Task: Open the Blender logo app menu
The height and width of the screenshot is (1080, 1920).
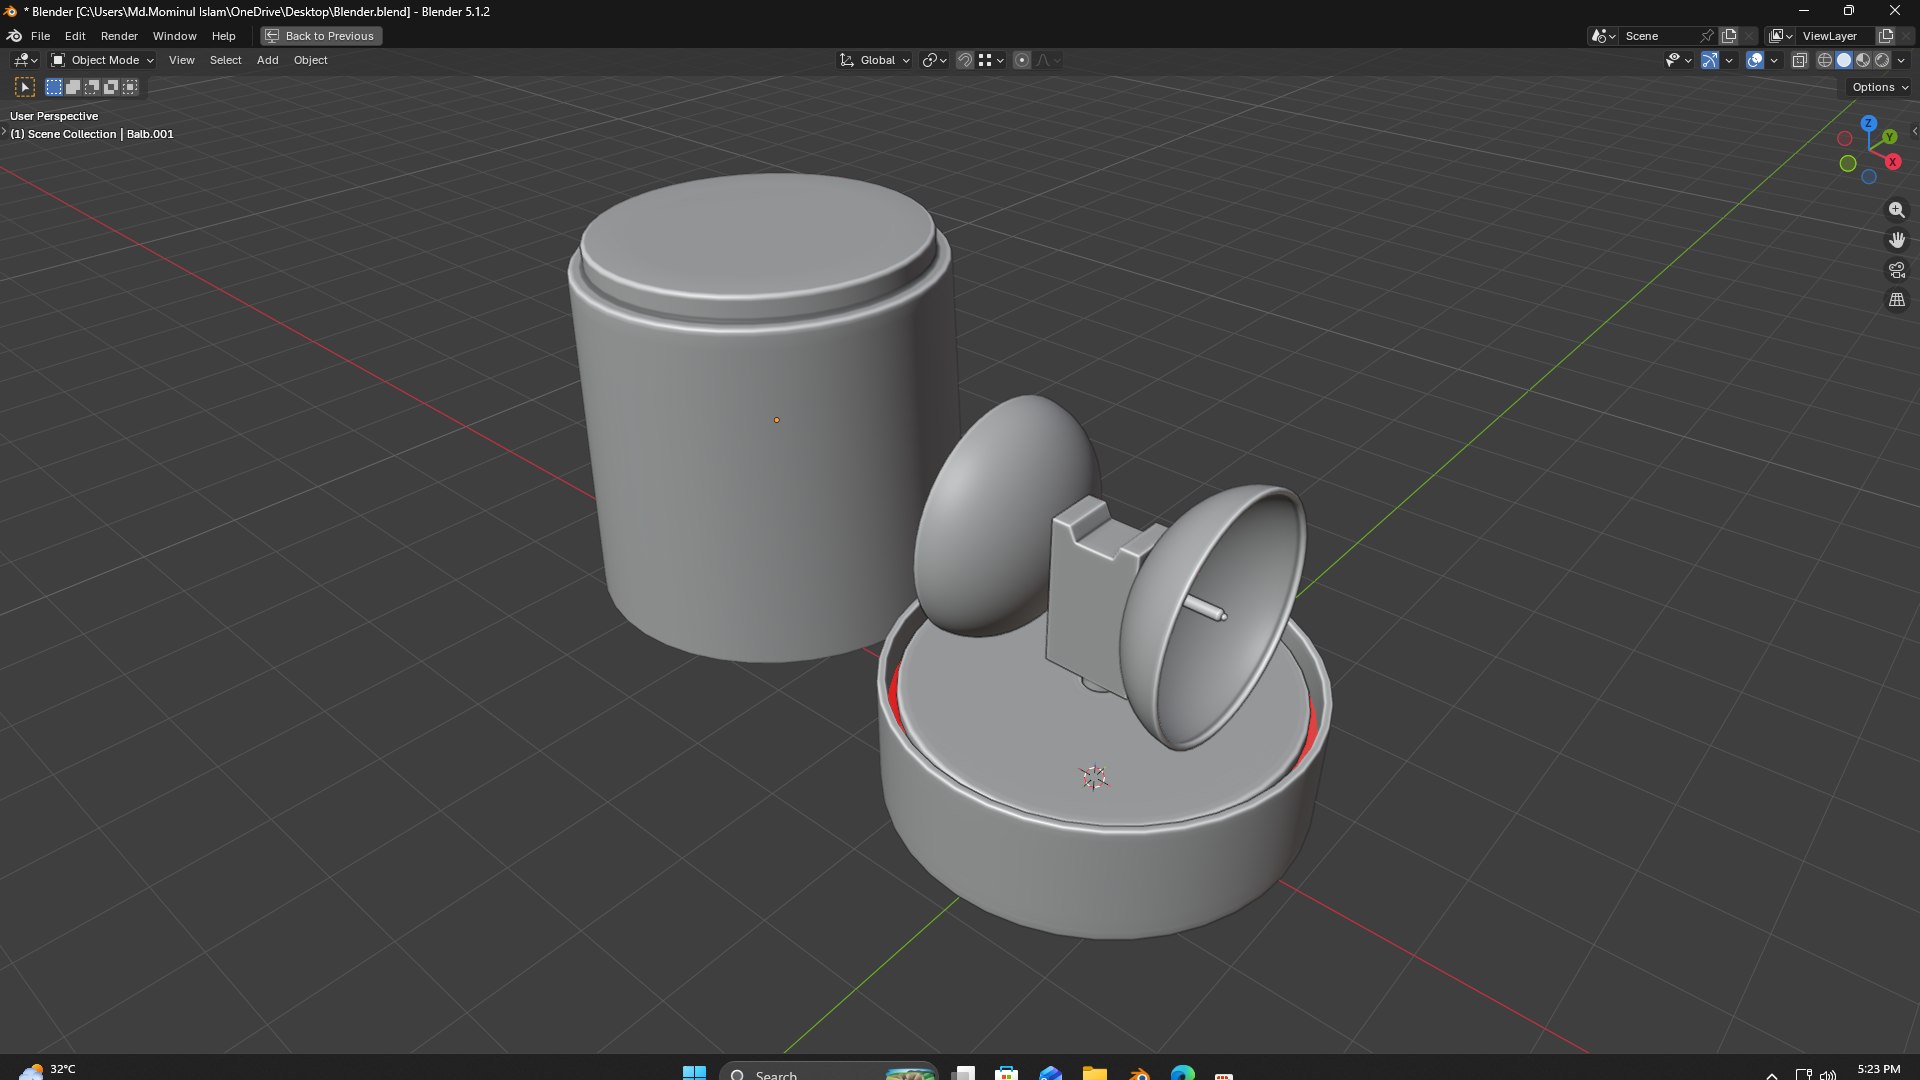Action: click(14, 36)
